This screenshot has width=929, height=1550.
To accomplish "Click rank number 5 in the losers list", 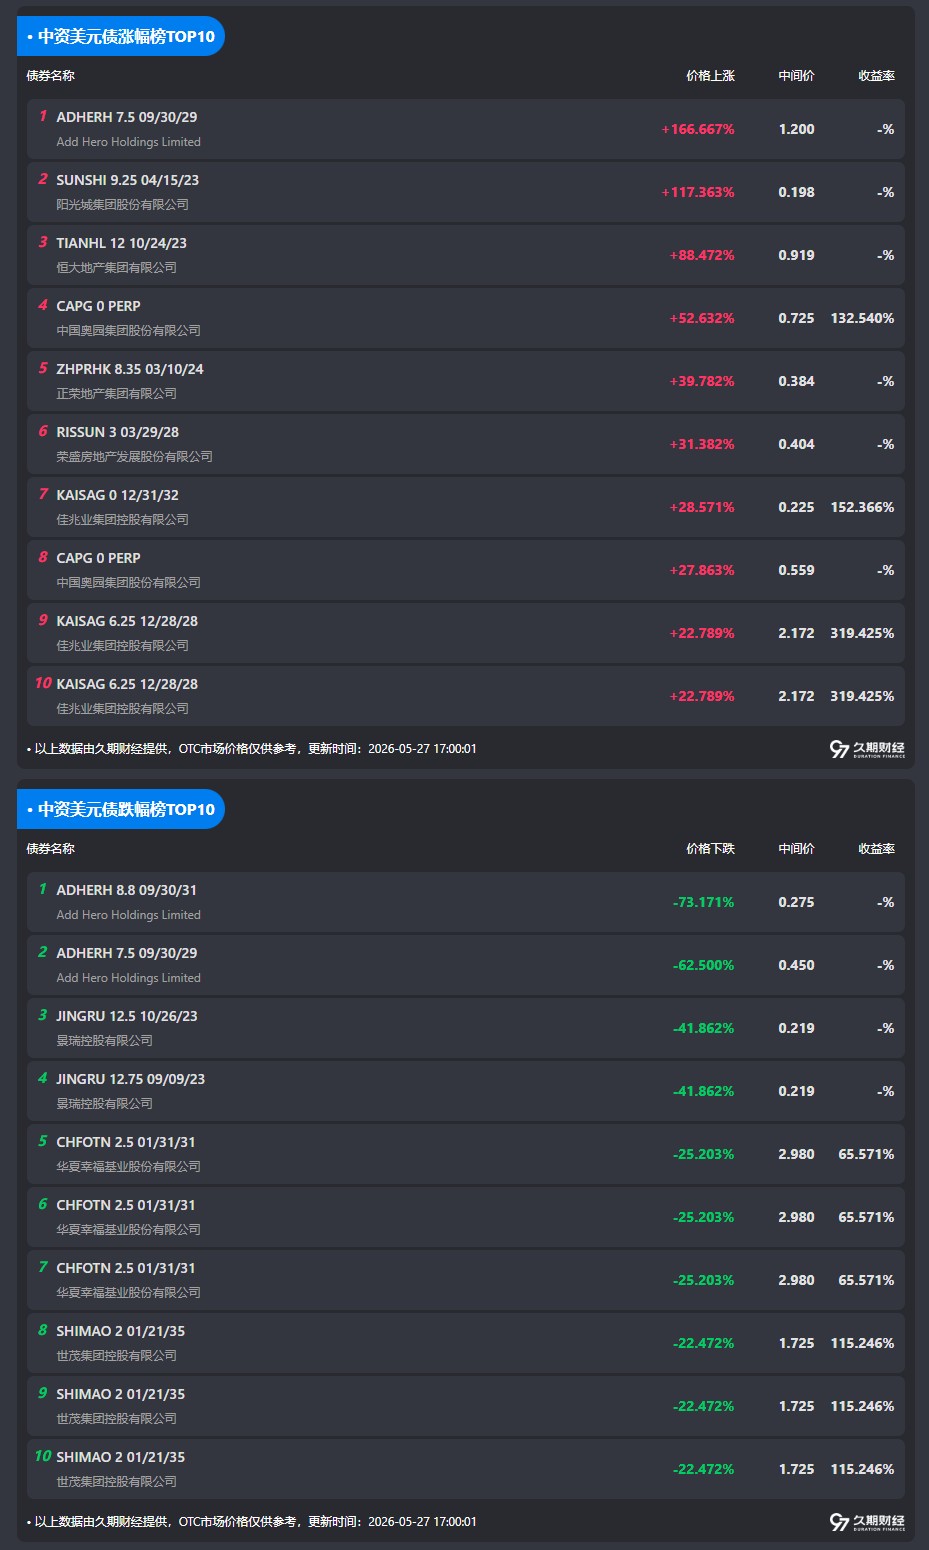I will (x=43, y=1141).
